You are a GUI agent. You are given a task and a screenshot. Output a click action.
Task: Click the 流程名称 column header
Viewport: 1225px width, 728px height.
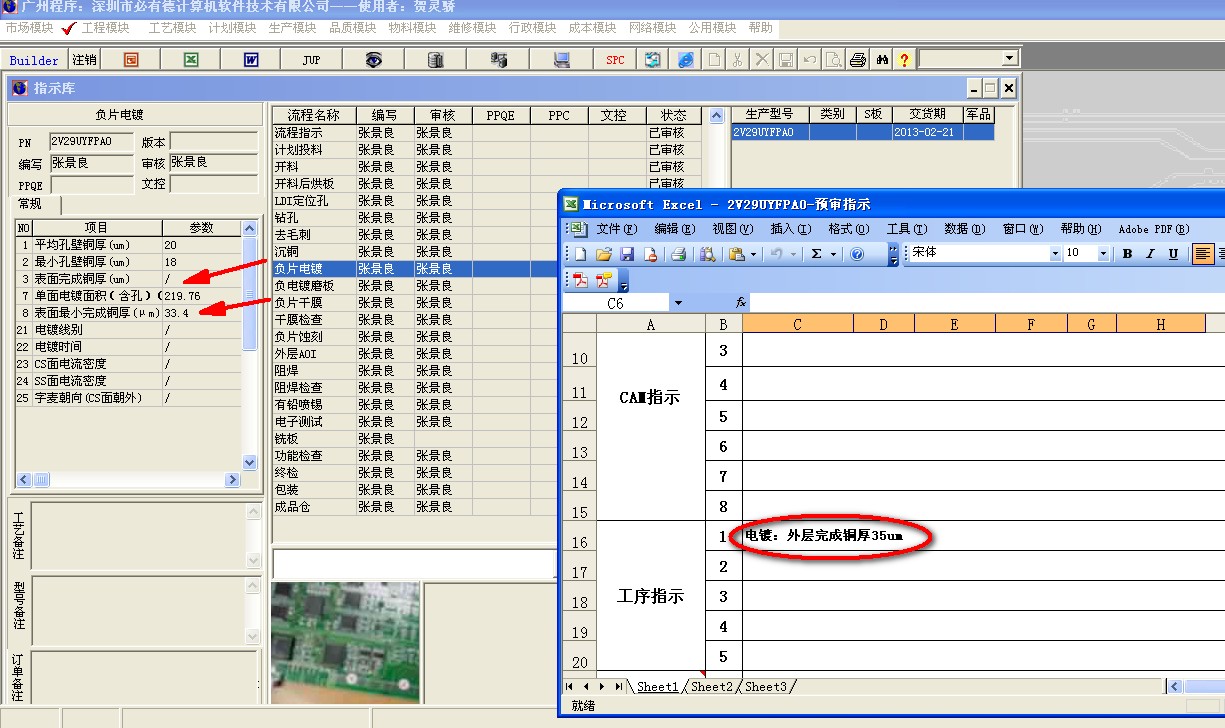(314, 116)
